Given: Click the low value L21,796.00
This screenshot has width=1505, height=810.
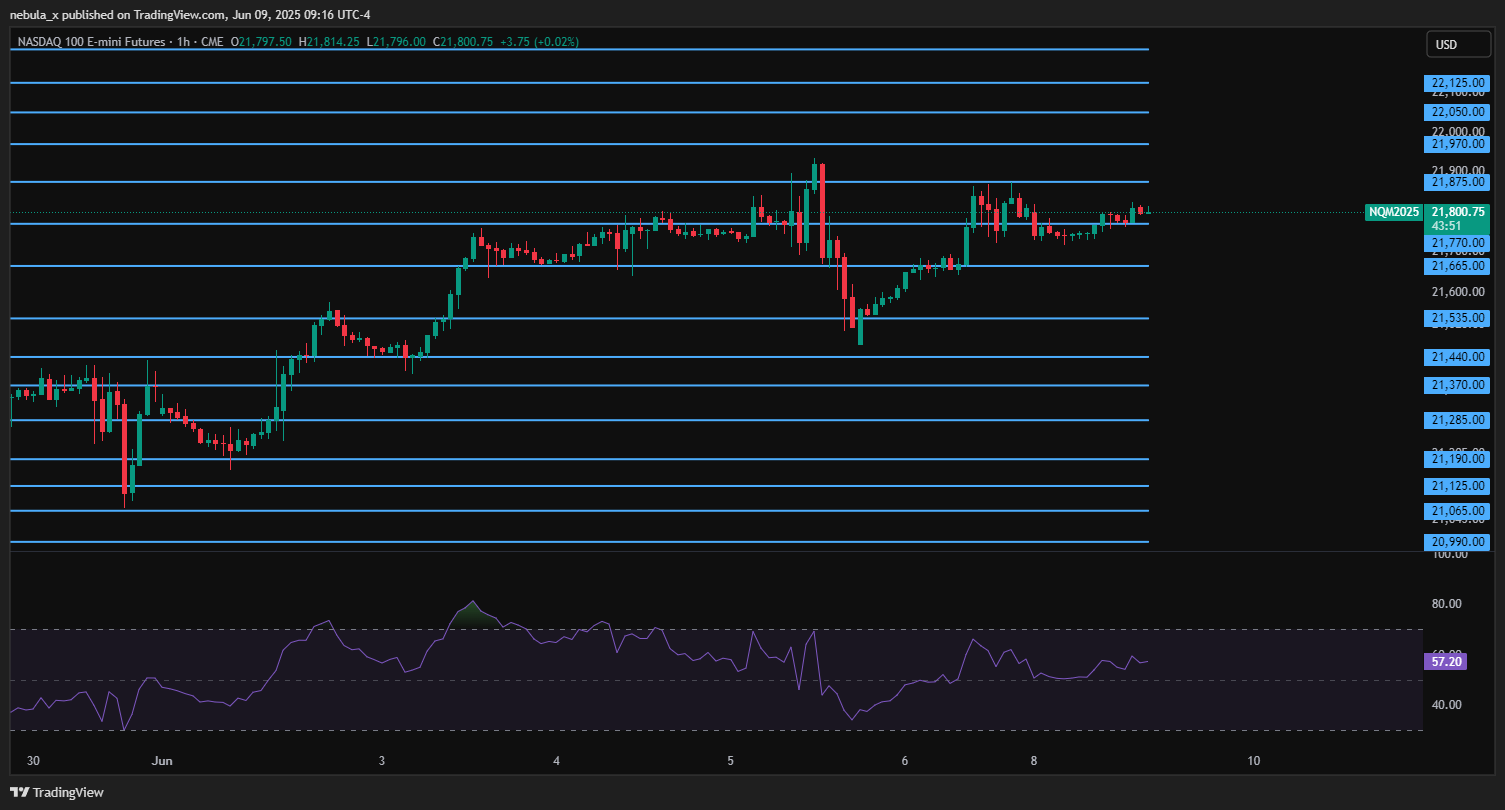Looking at the screenshot, I should point(396,42).
